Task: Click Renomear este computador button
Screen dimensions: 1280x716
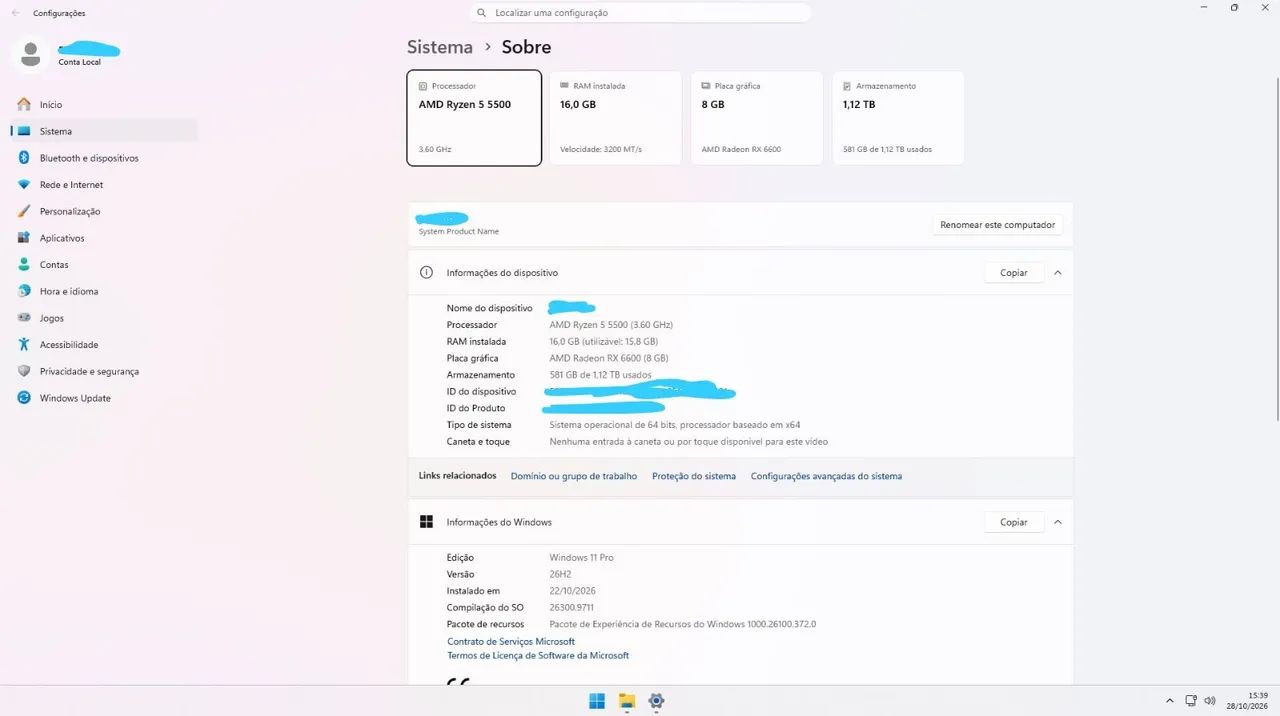Action: 998,225
